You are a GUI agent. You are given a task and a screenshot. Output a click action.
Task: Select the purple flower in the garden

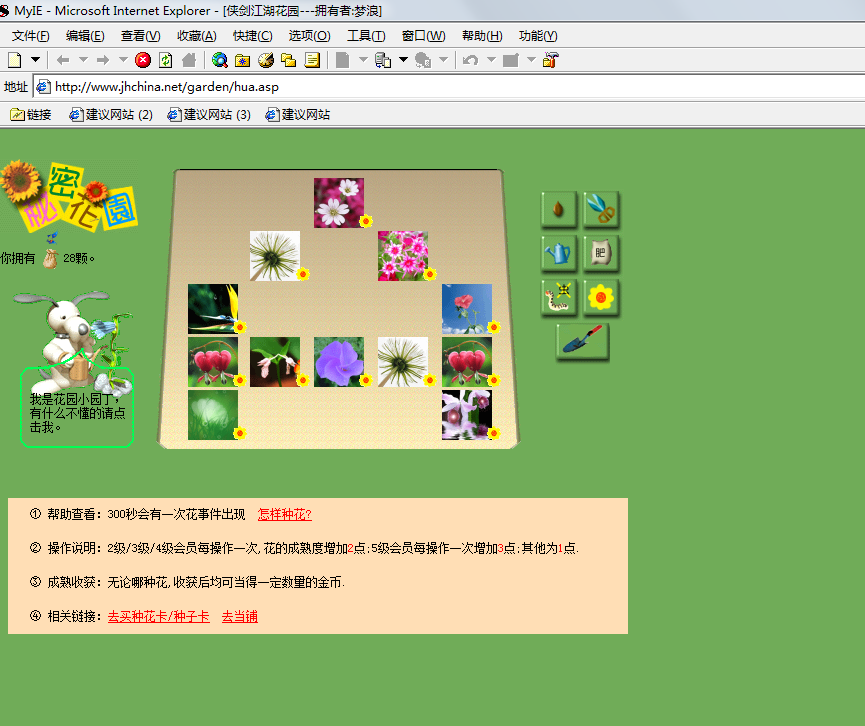coord(339,362)
